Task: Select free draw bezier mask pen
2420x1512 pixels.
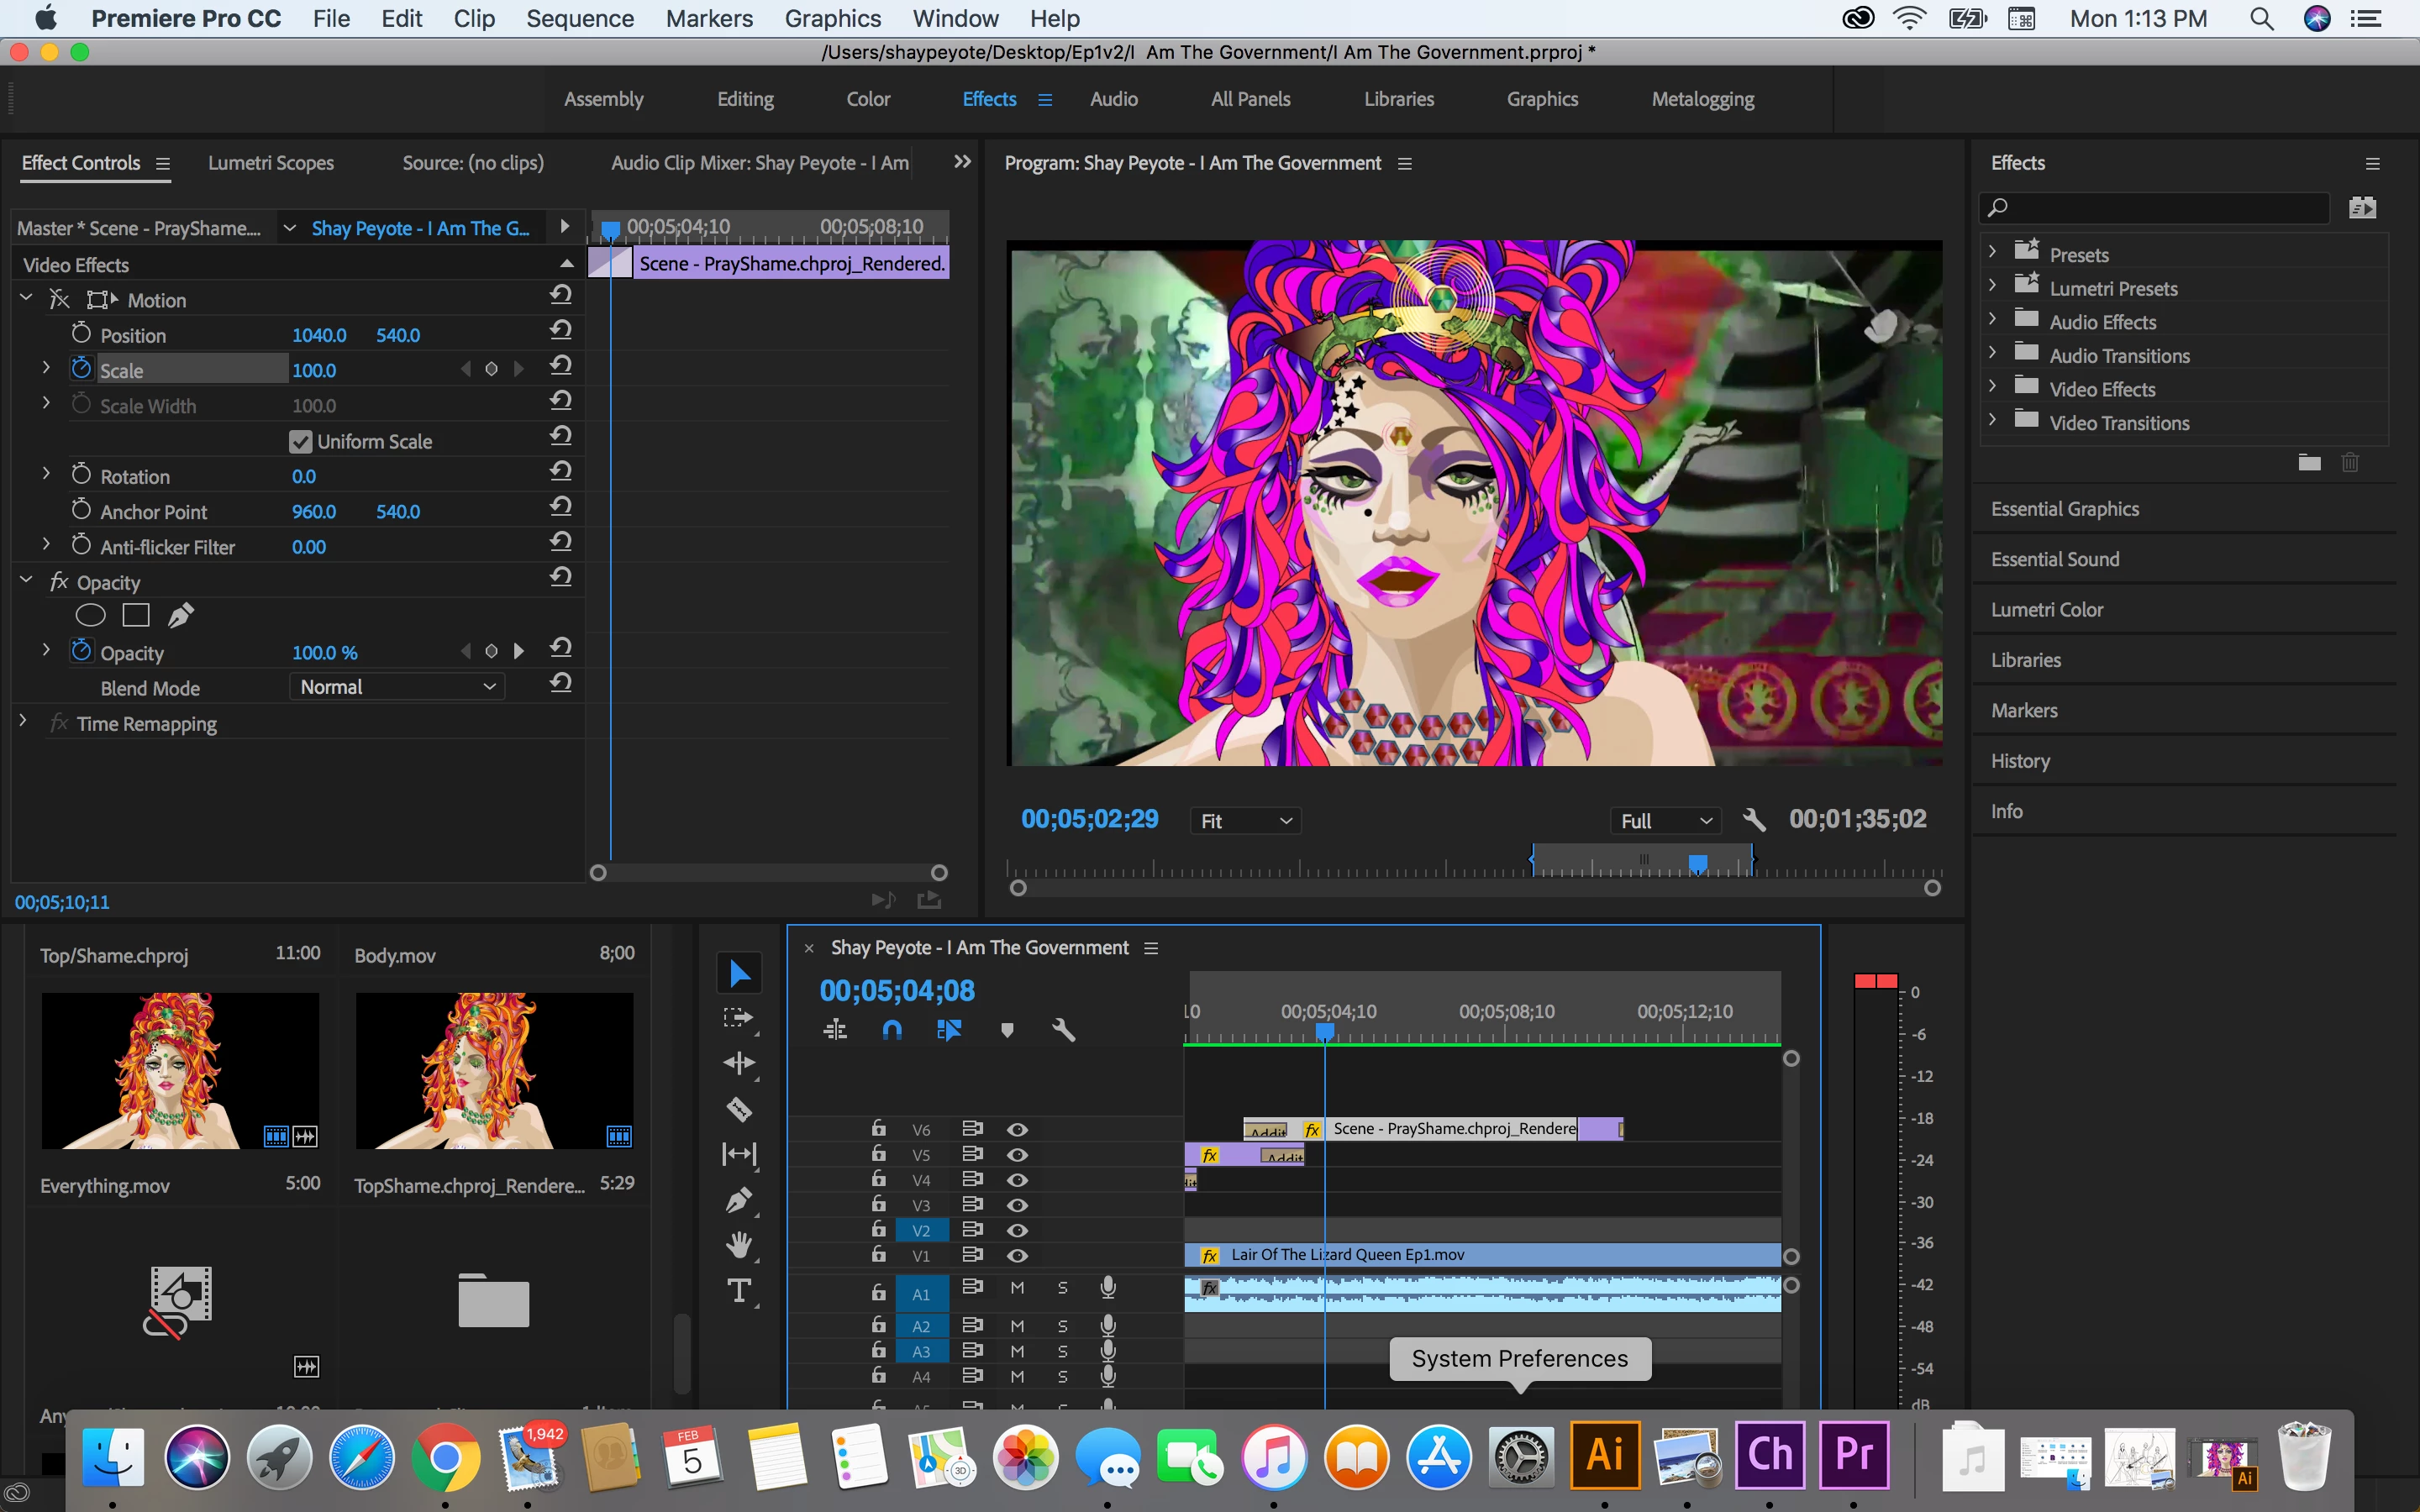Action: point(181,616)
